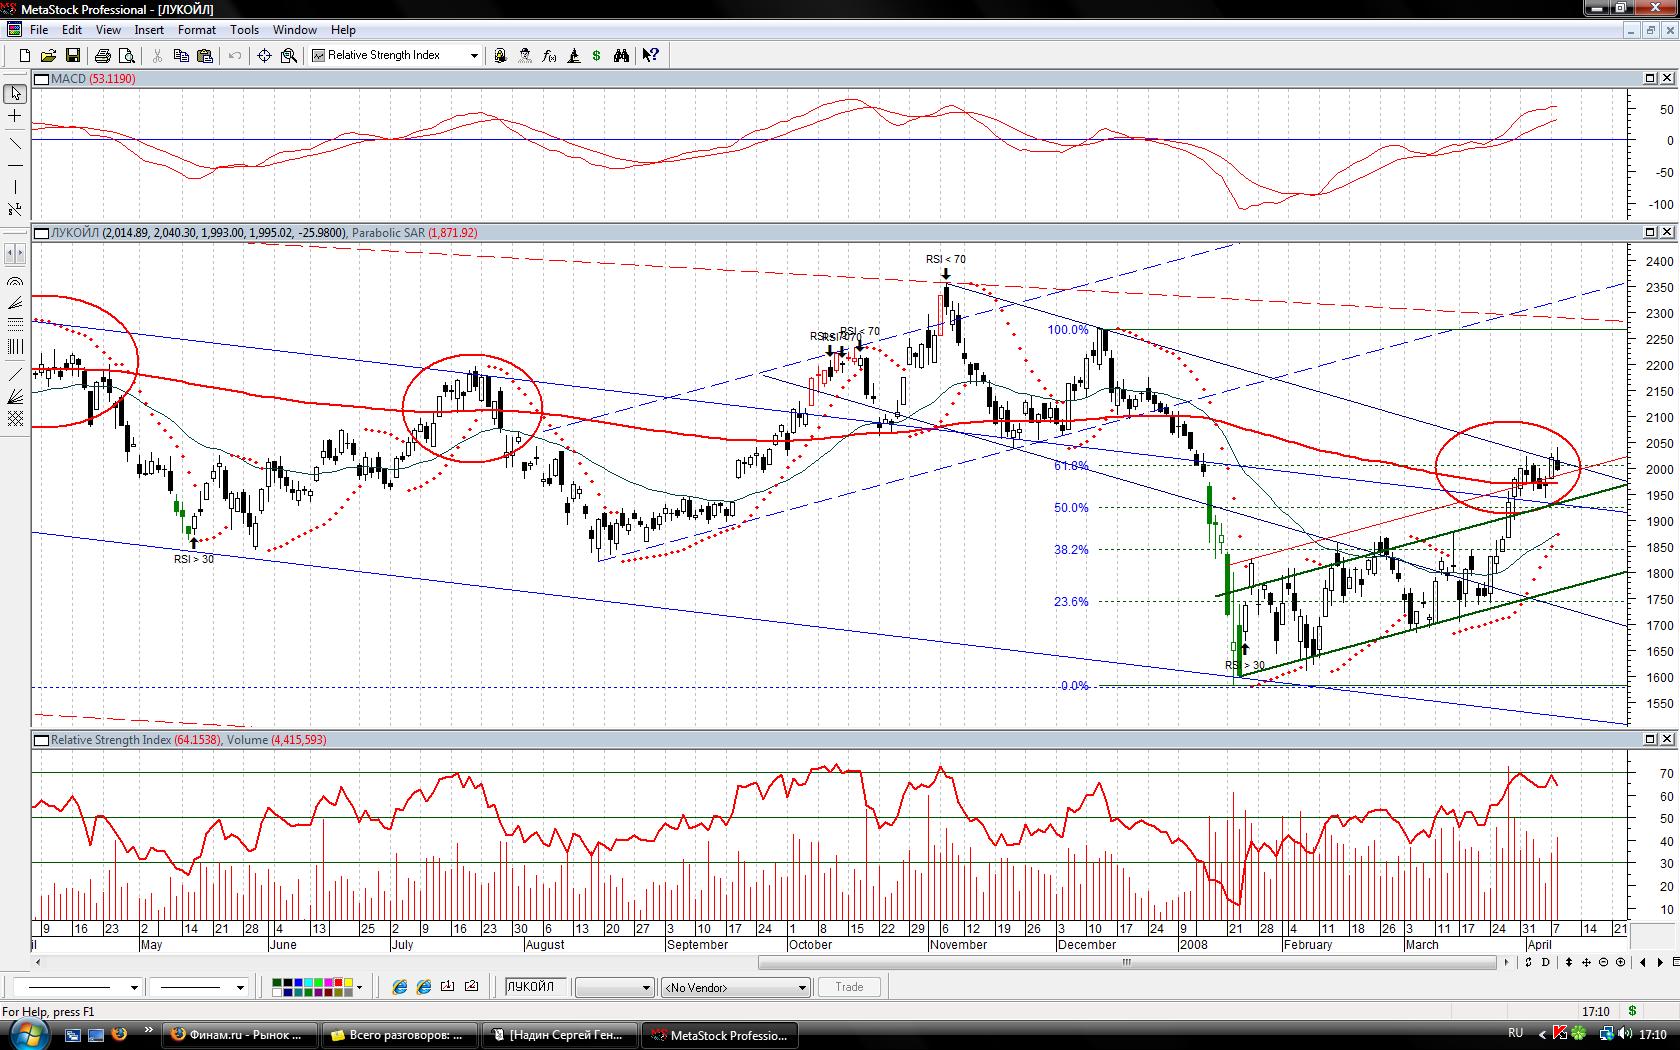Image resolution: width=1680 pixels, height=1050 pixels.
Task: Switch to Всего разговоров taskbar window
Action: (399, 1035)
